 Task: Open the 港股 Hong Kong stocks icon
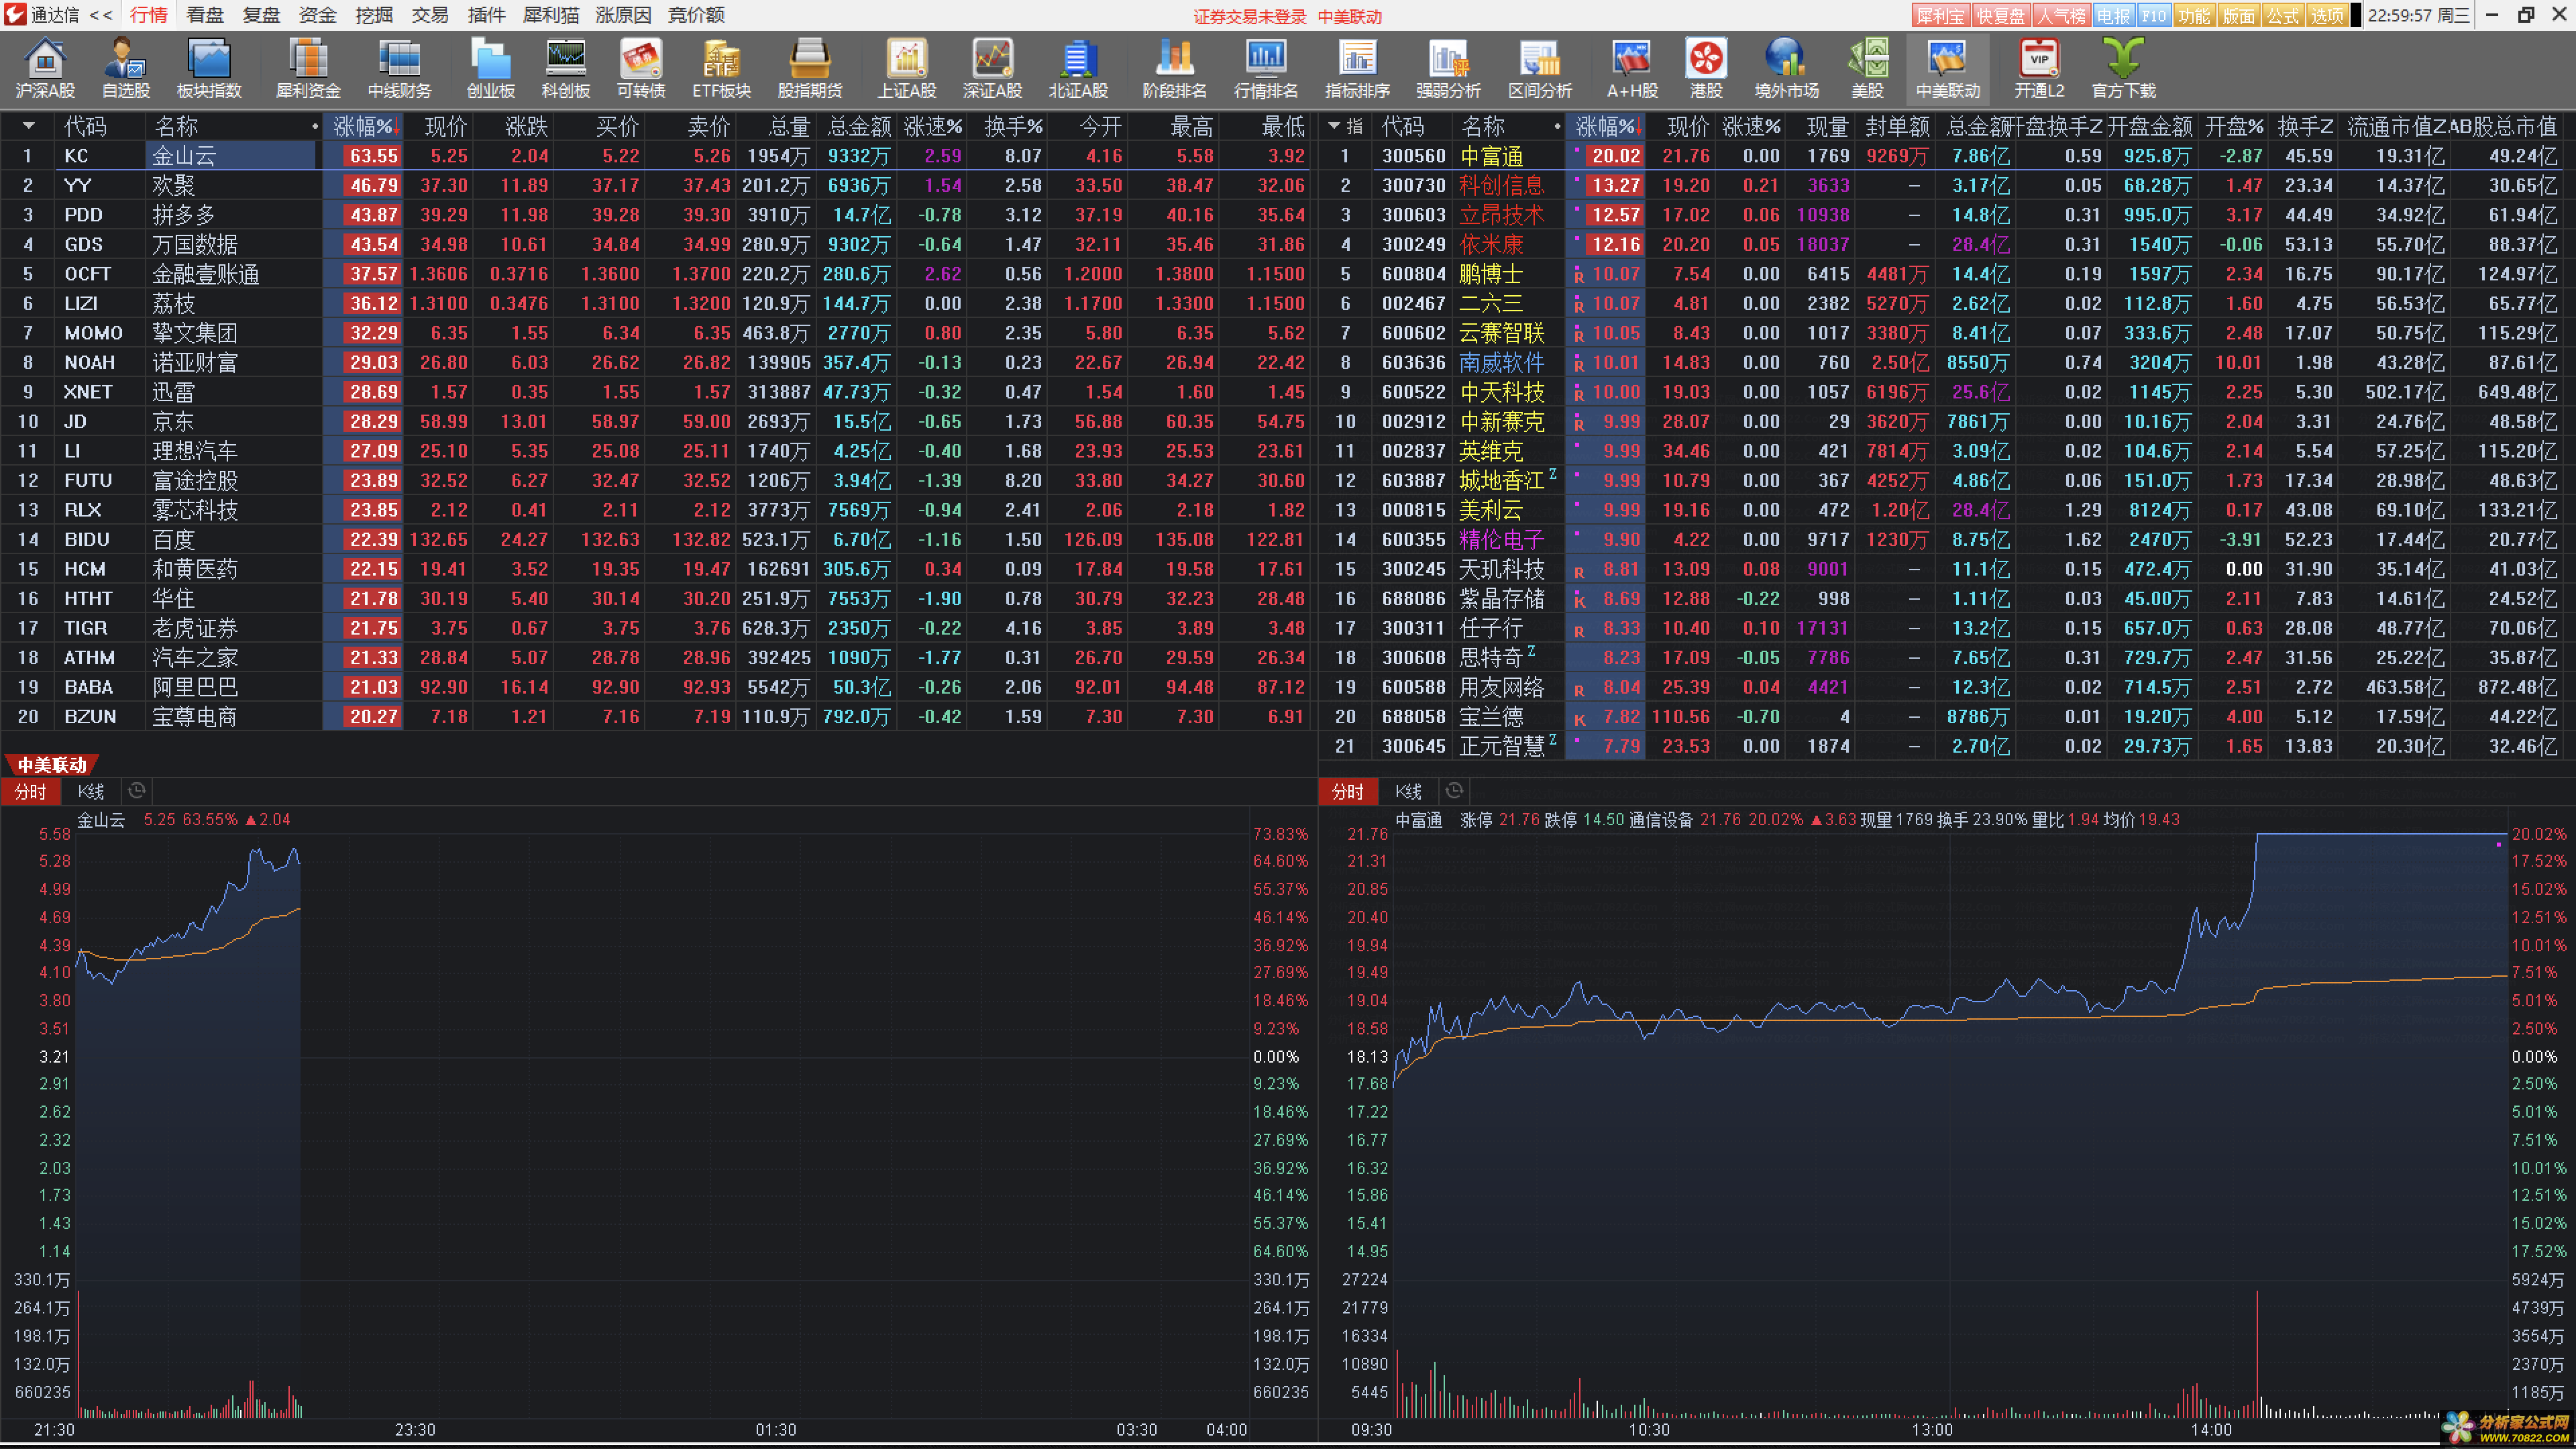1706,69
